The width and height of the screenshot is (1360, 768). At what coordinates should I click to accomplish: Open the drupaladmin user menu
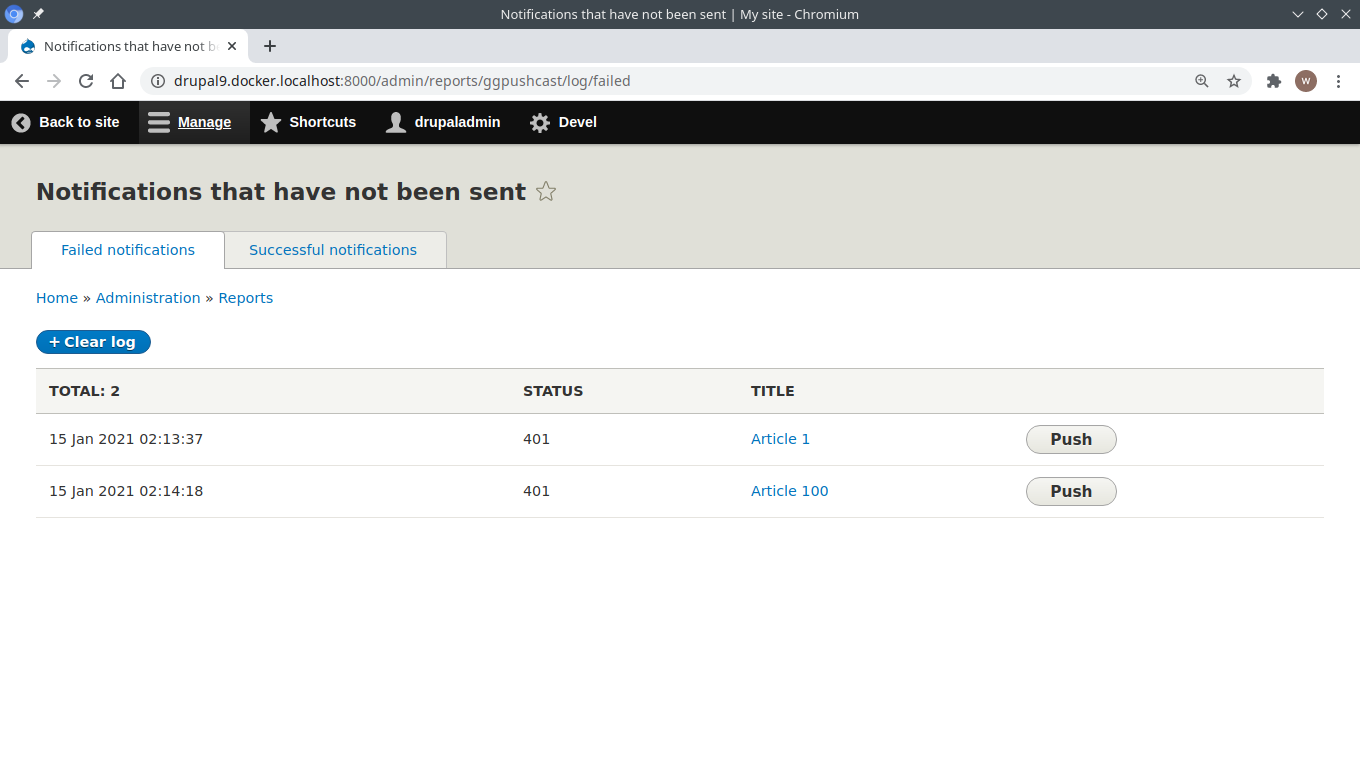coord(442,122)
